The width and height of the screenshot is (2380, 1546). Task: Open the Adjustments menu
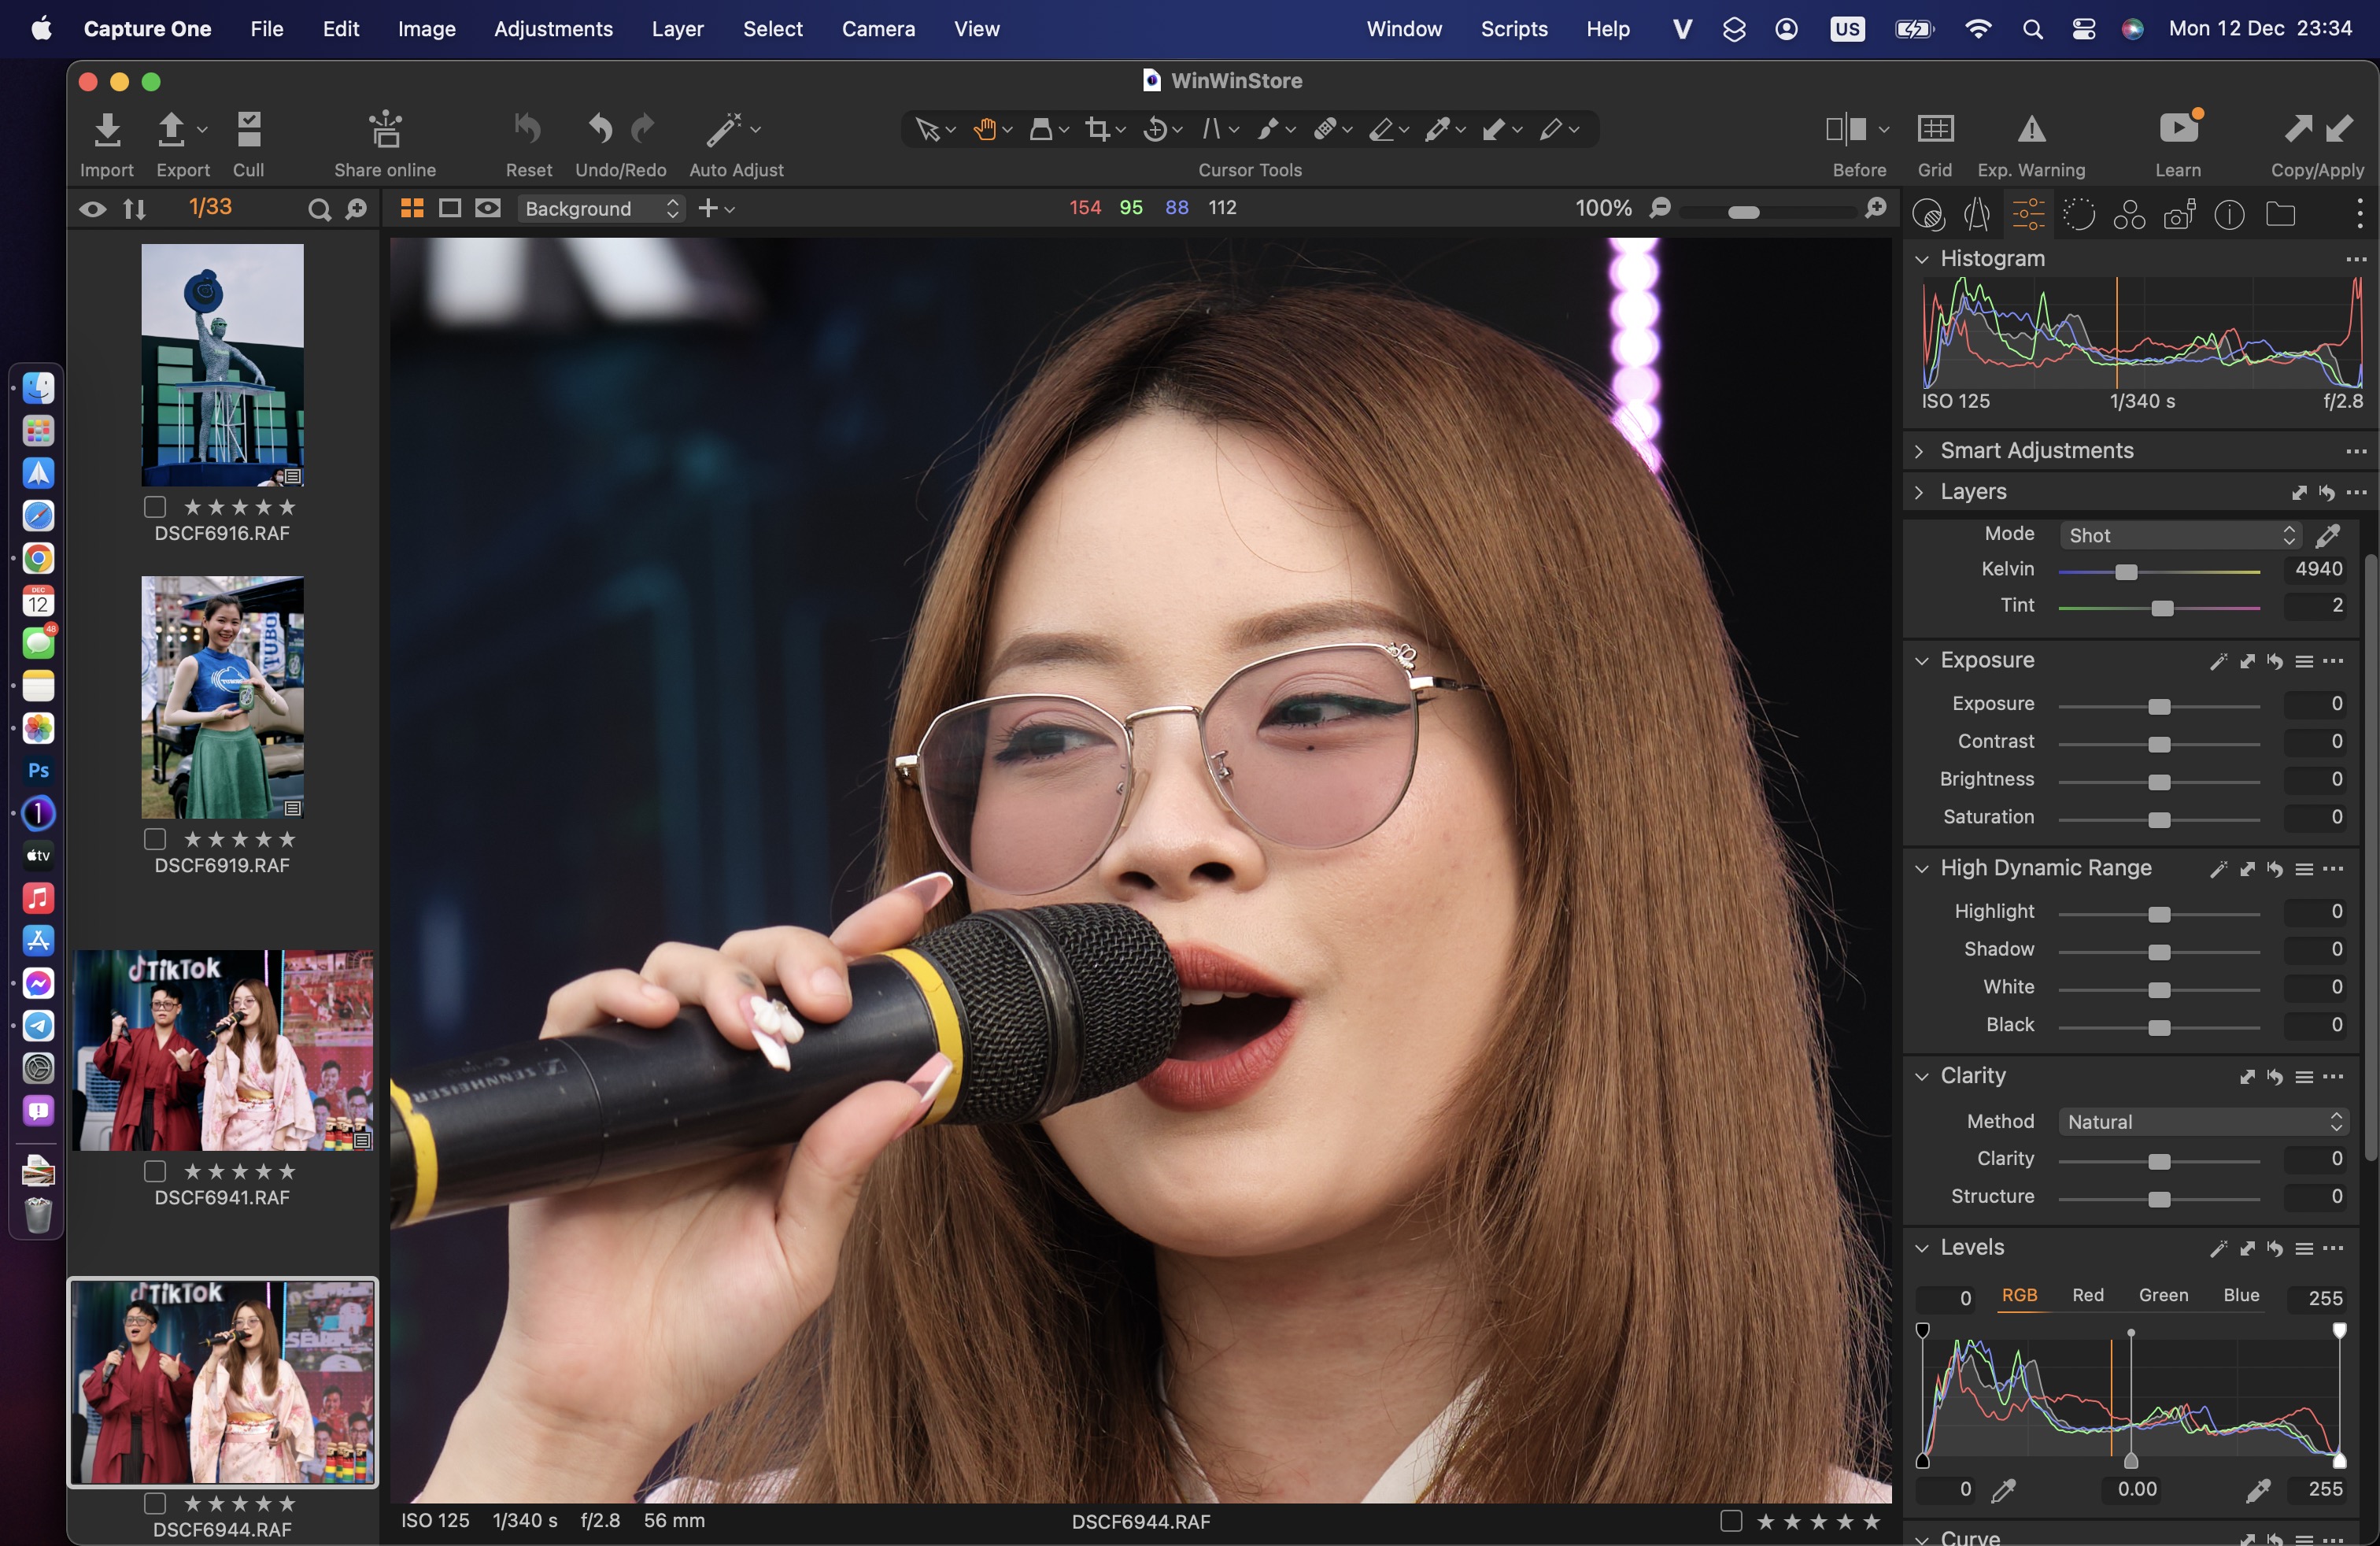pos(552,28)
